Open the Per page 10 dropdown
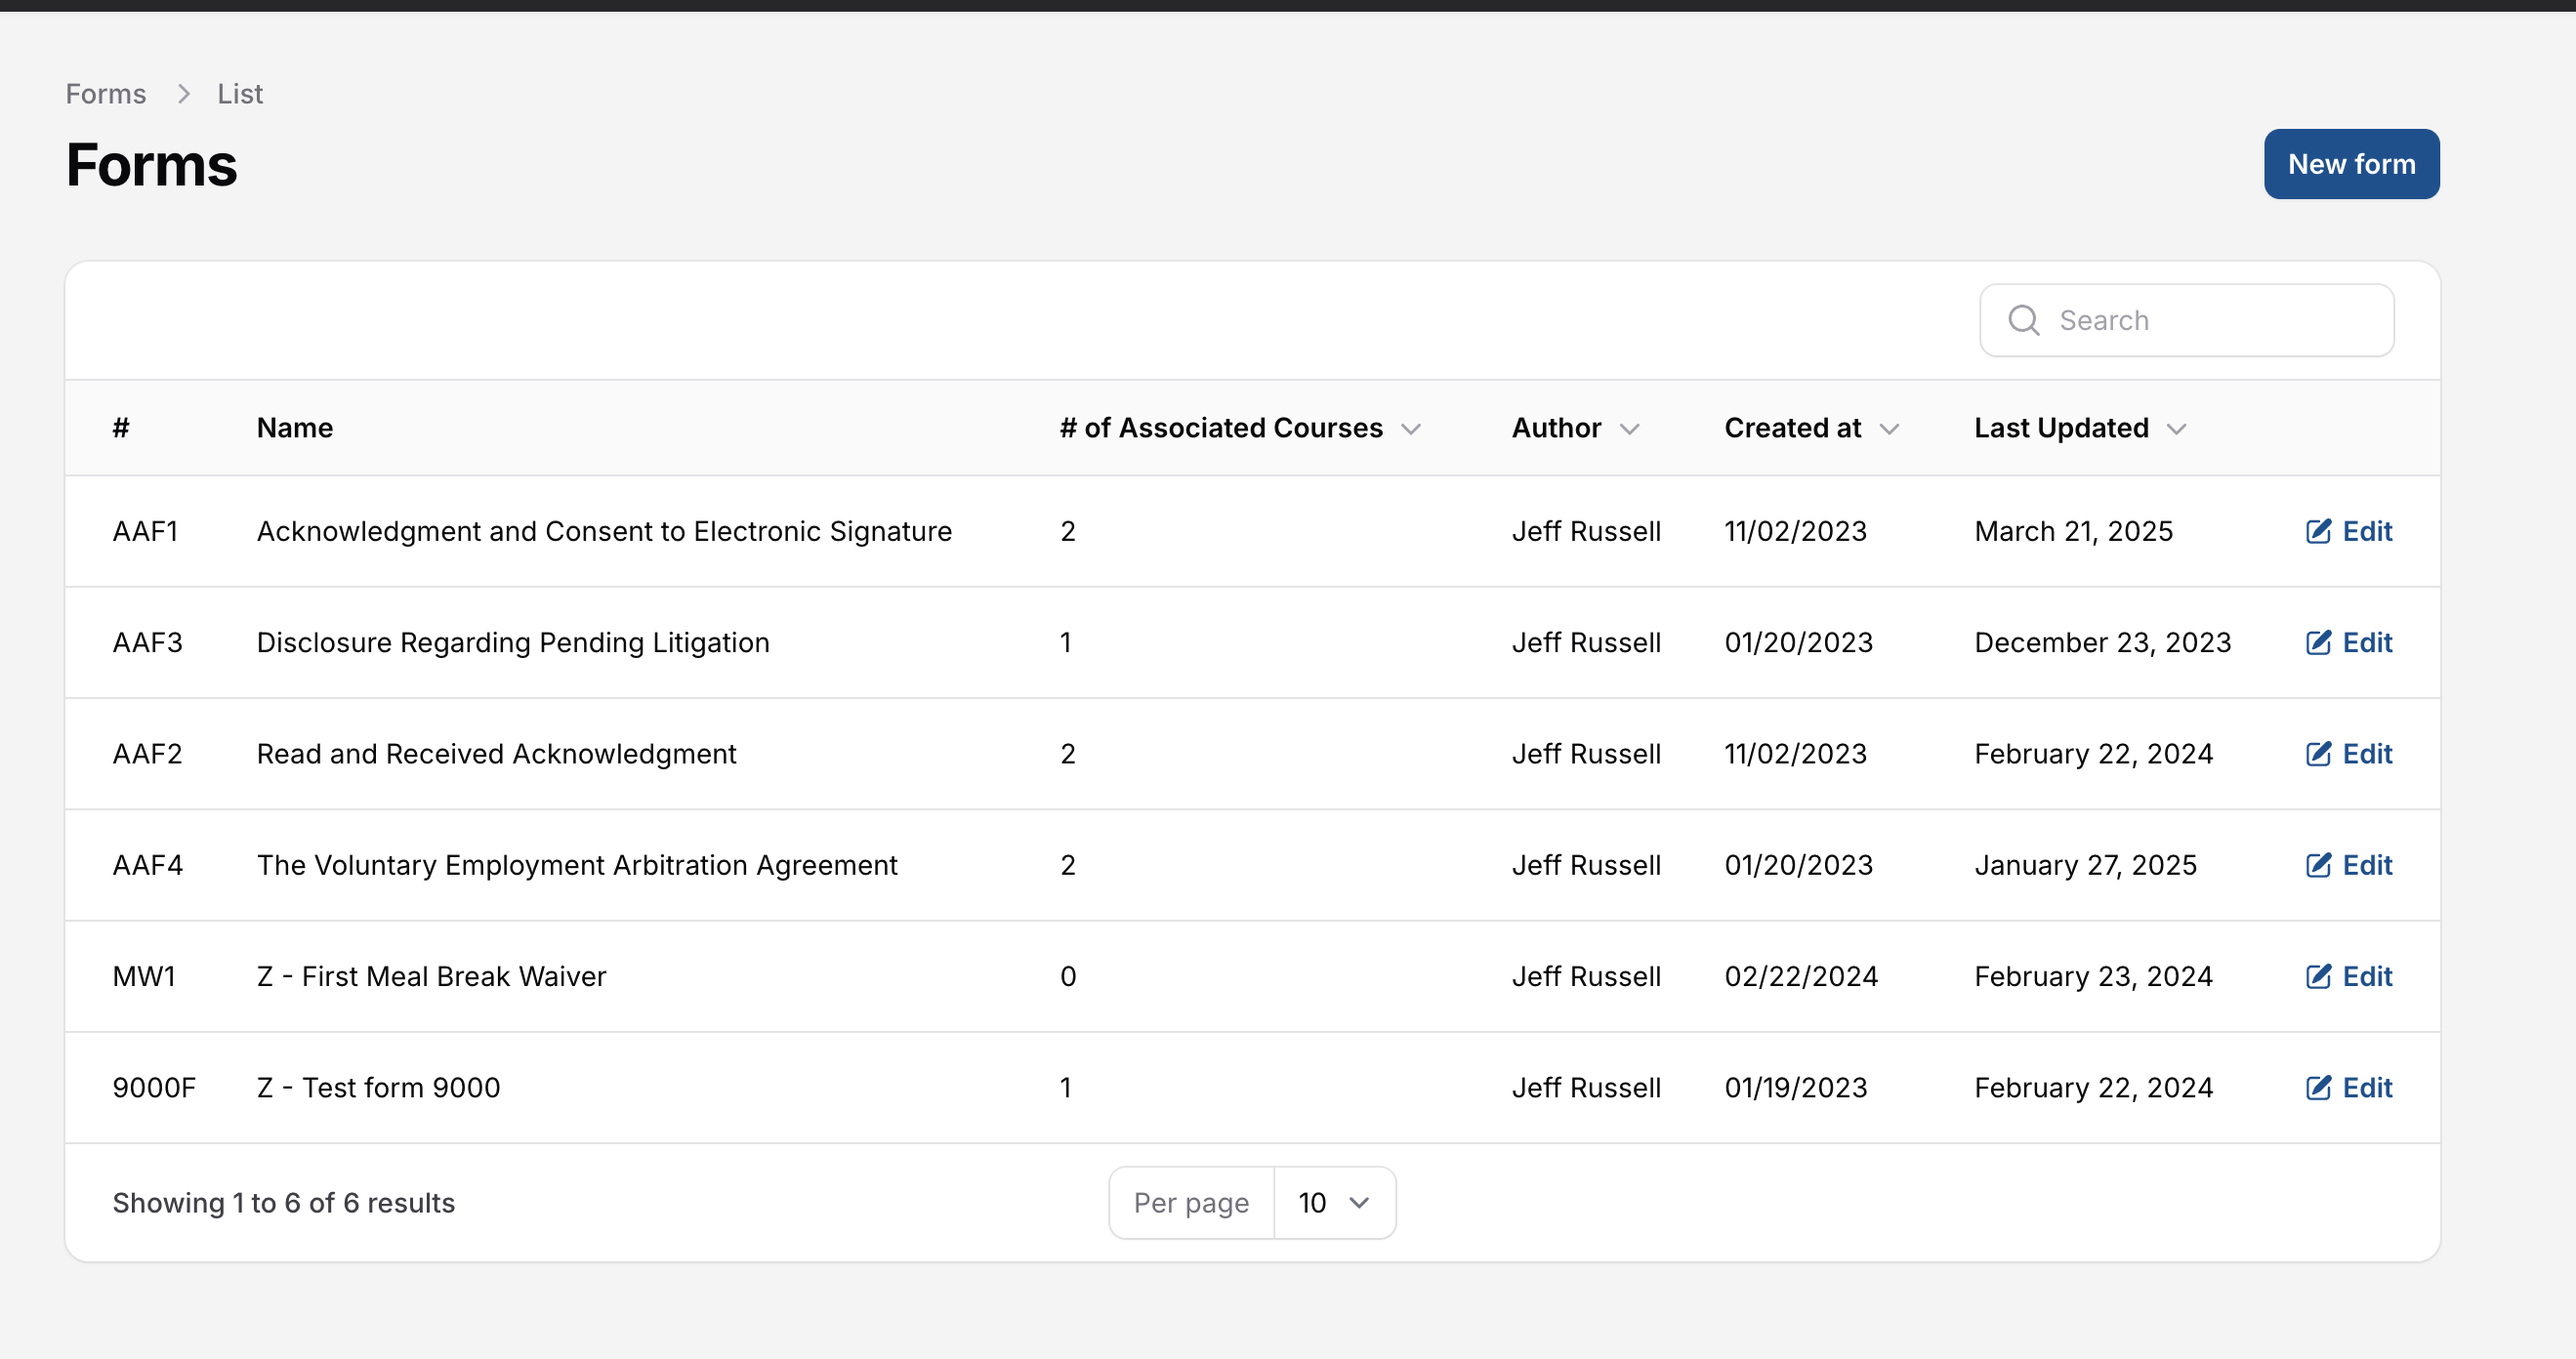The width and height of the screenshot is (2576, 1359). [1333, 1203]
